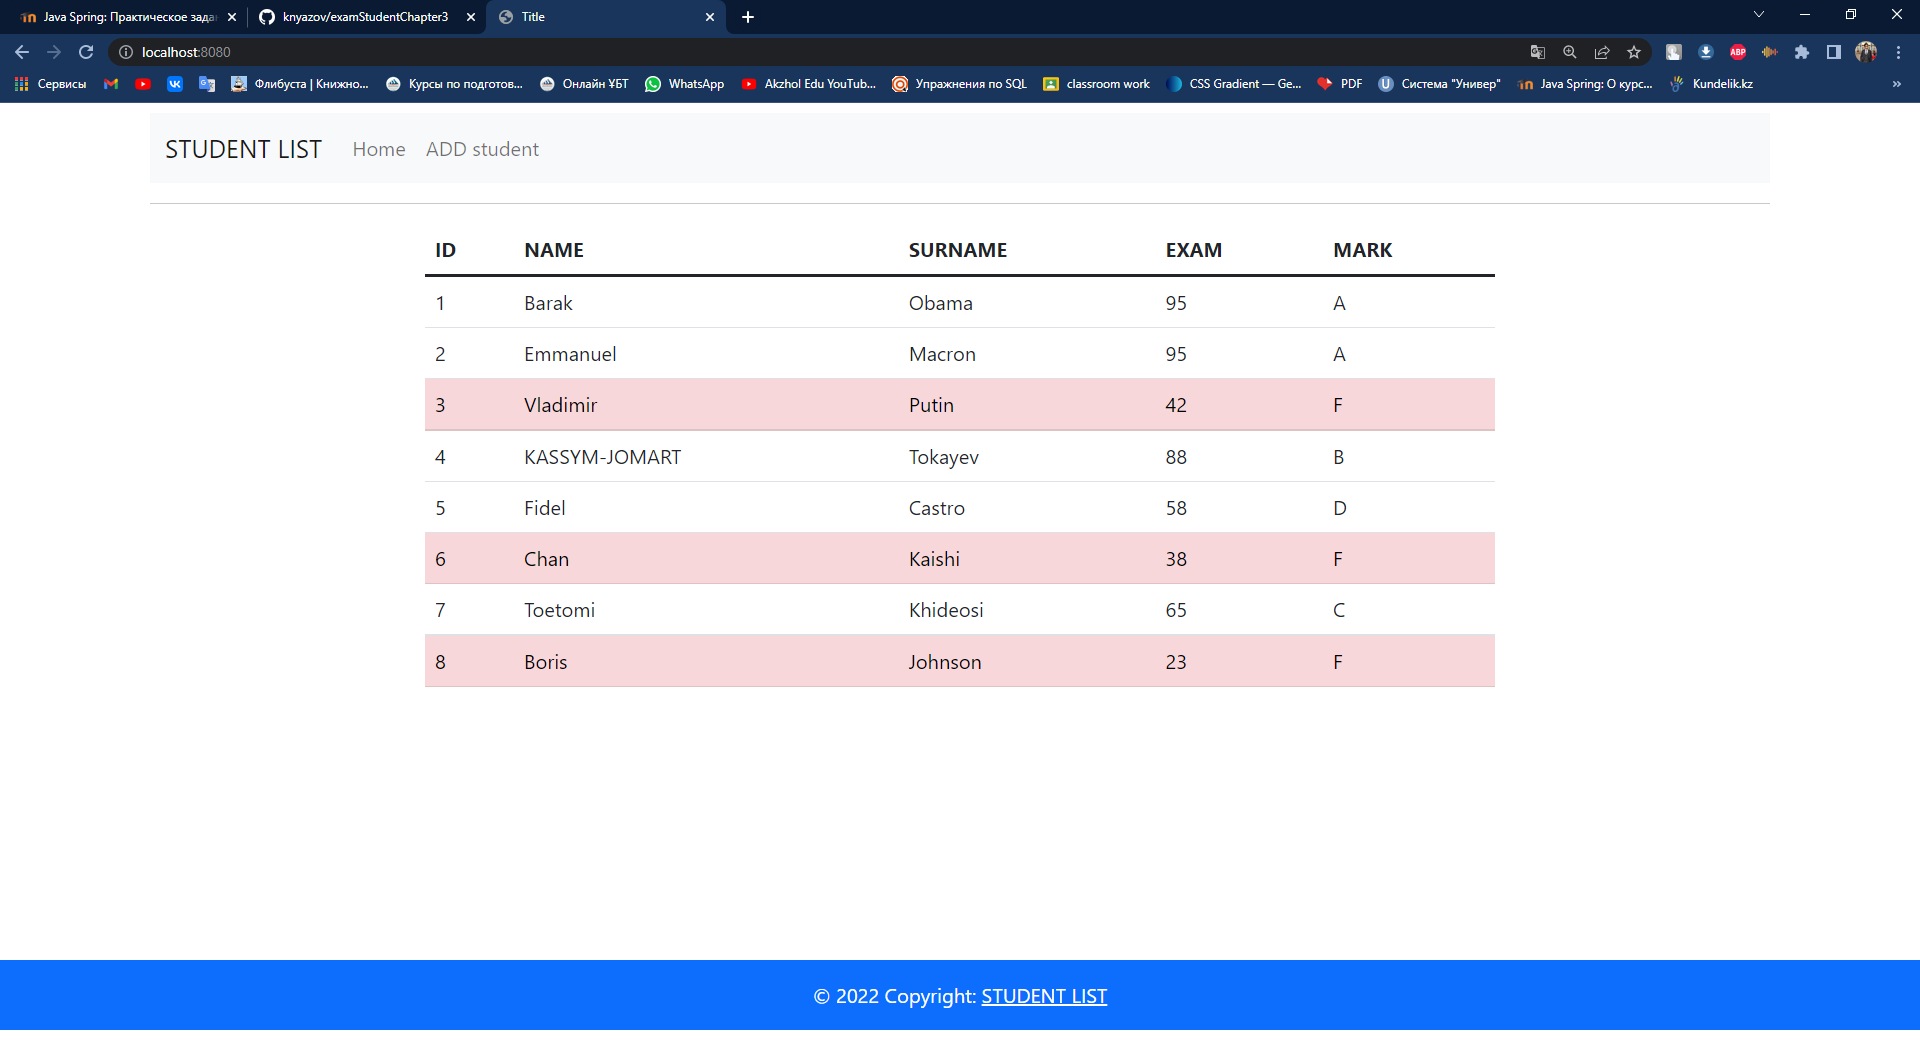
Task: Open the tab search dropdown arrow
Action: [x=1759, y=15]
